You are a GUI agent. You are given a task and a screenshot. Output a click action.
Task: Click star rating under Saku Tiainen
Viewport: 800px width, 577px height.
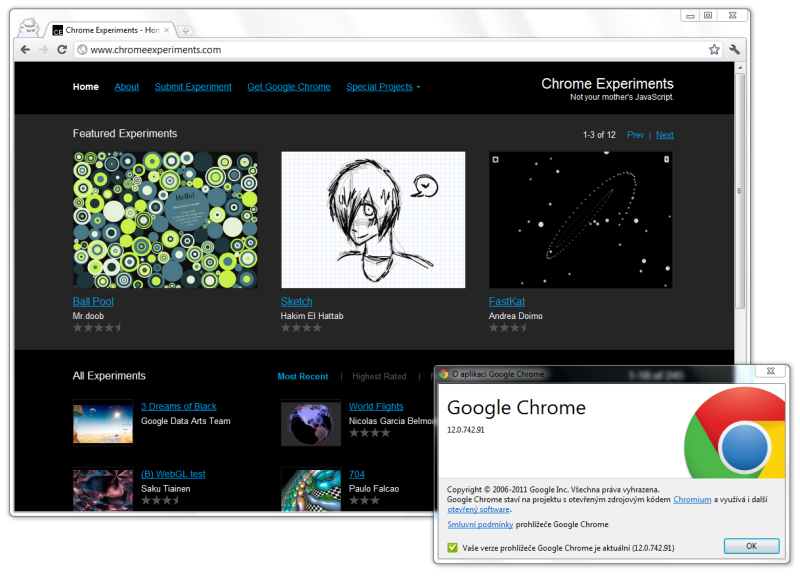[160, 500]
